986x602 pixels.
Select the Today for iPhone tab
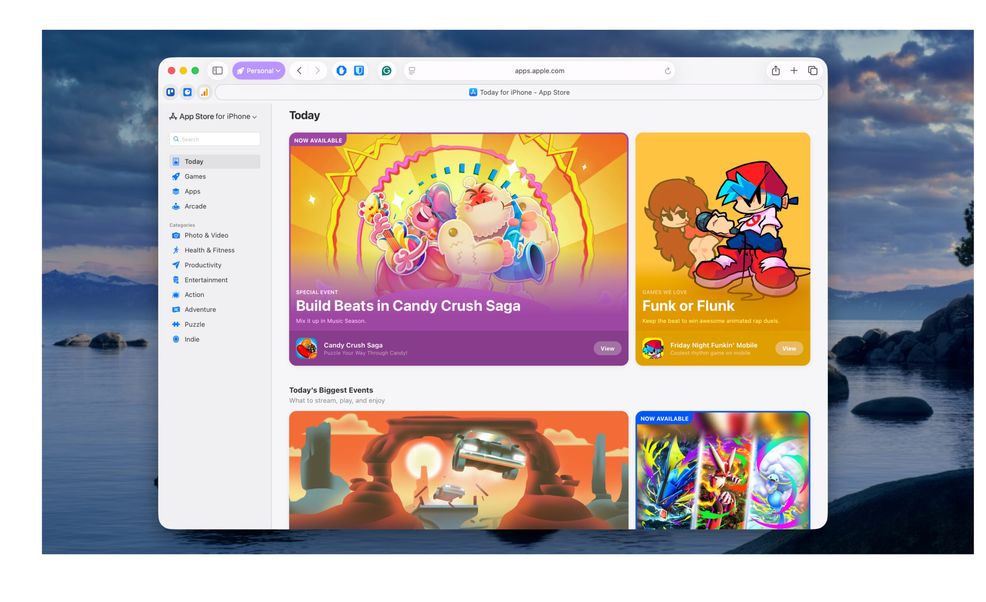[519, 92]
